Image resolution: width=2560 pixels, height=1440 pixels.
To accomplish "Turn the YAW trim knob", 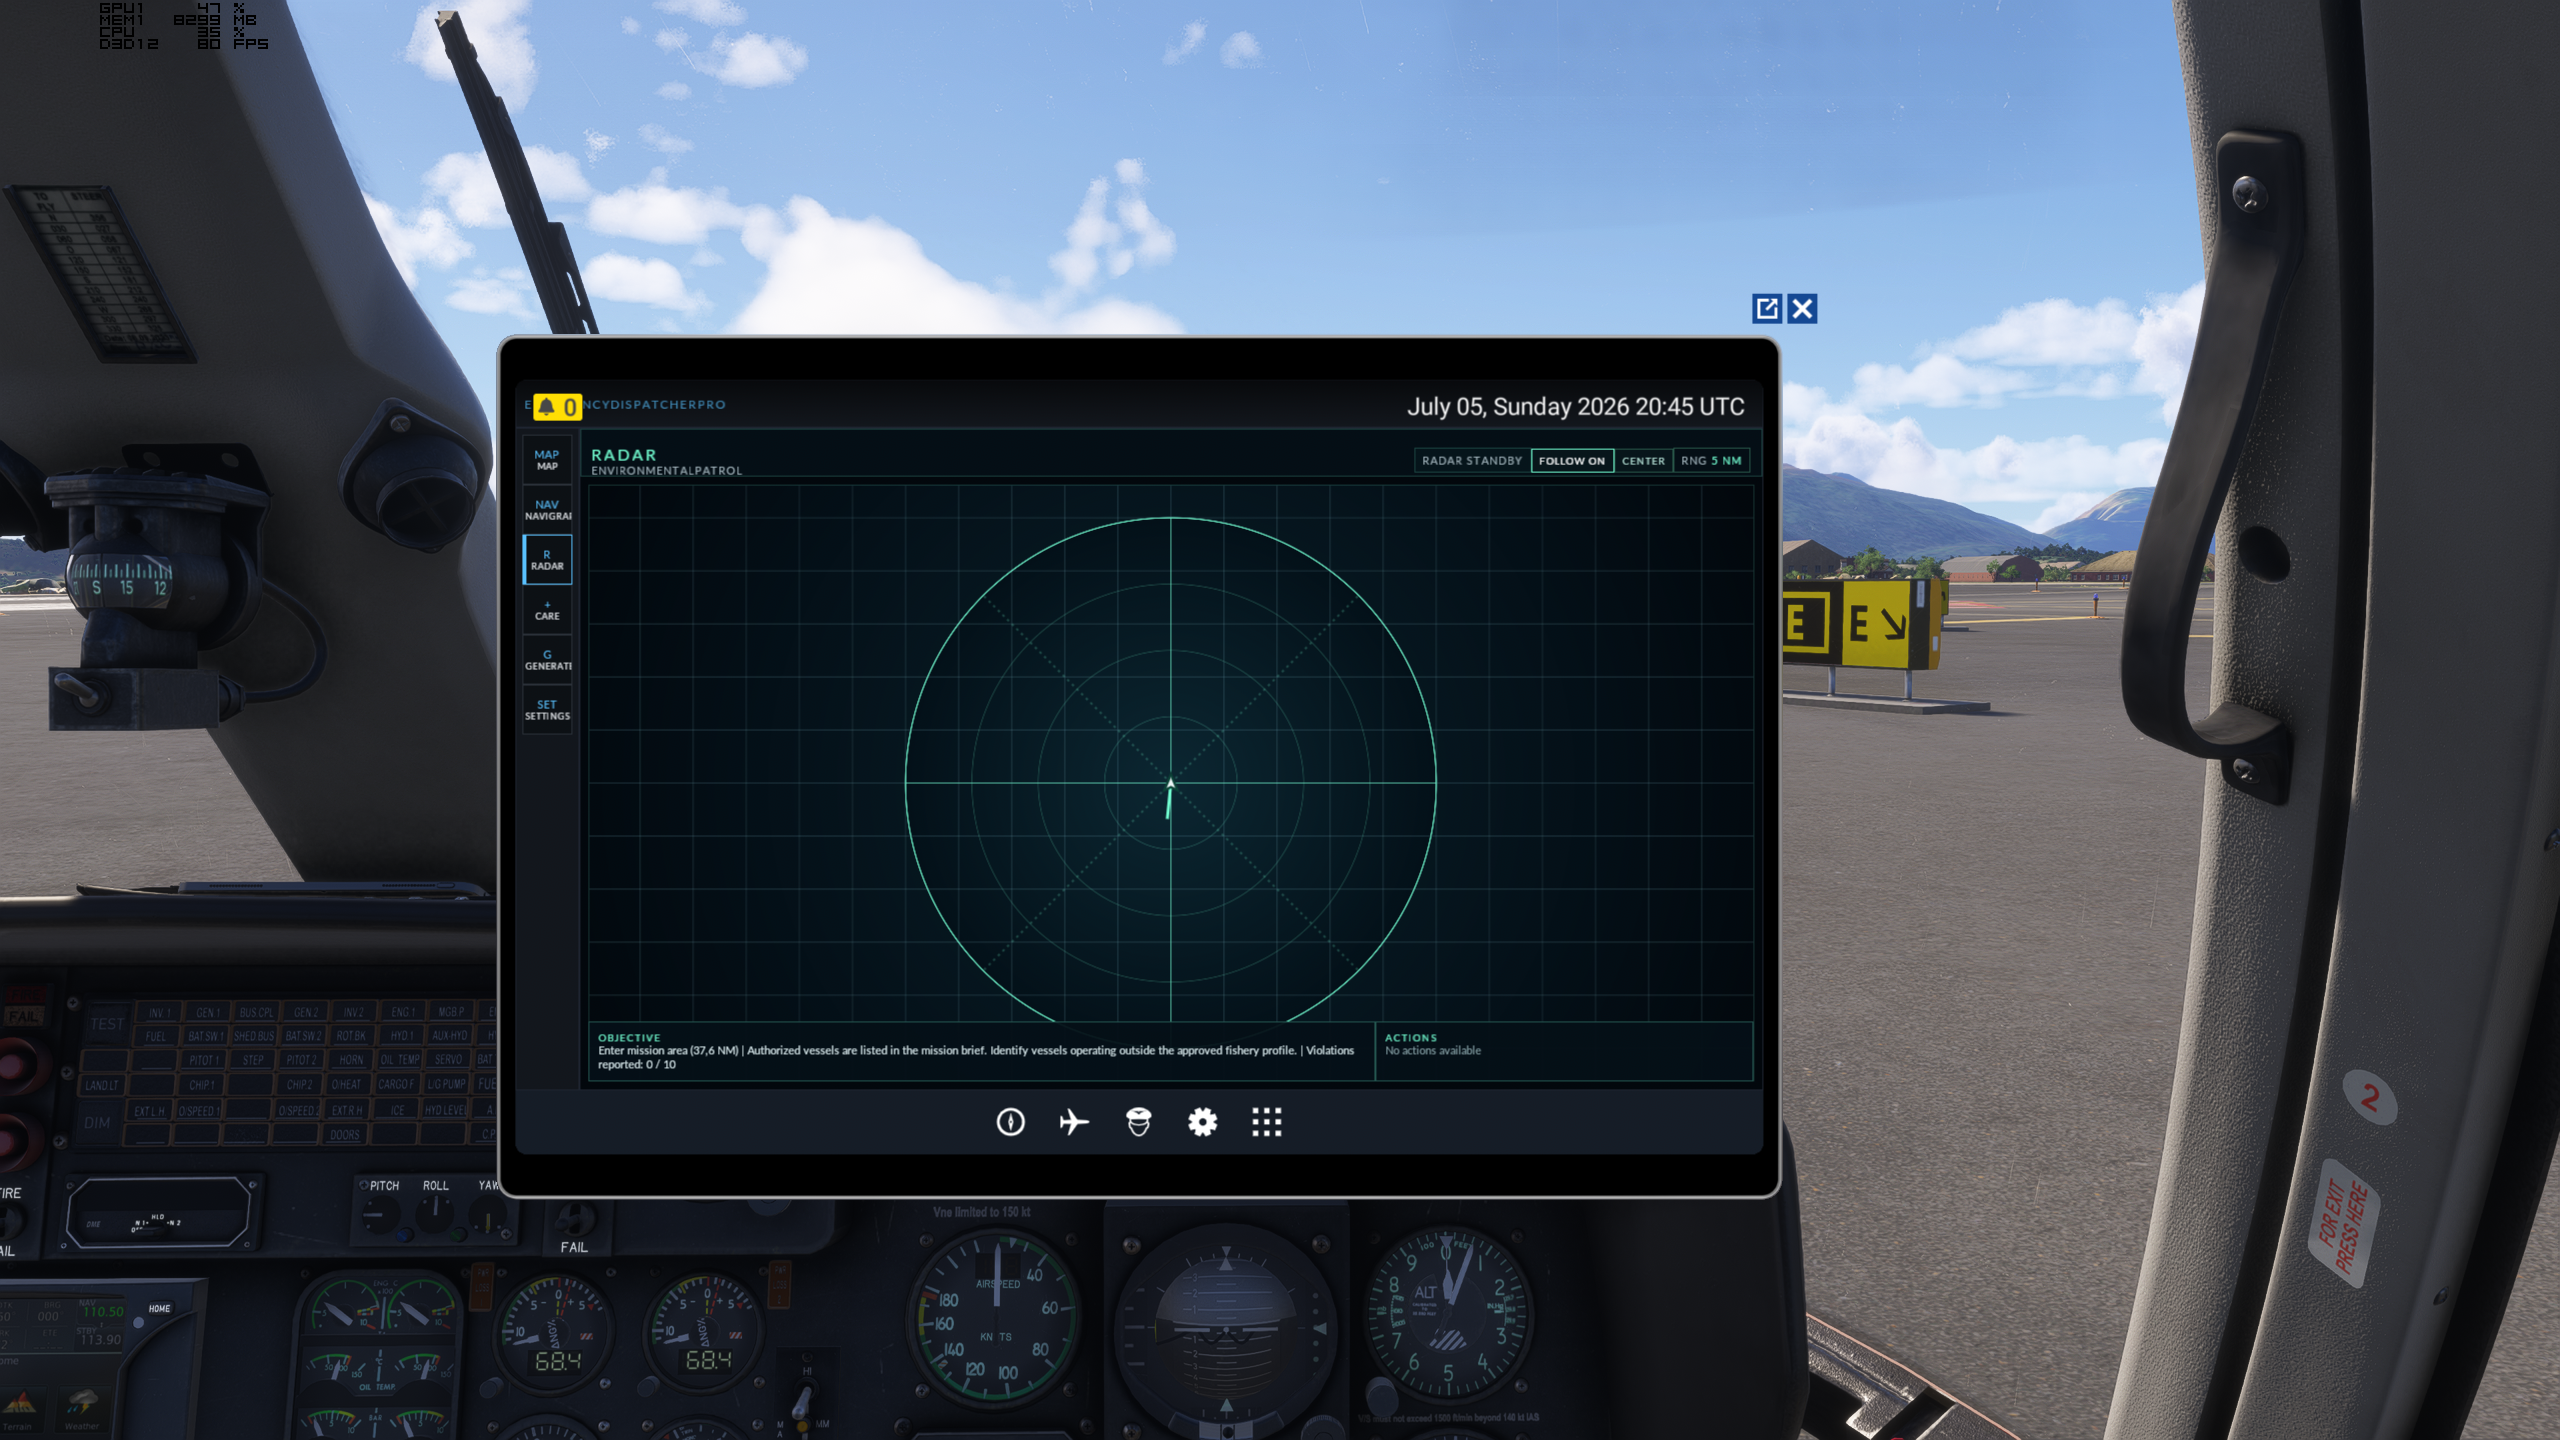I will click(487, 1216).
